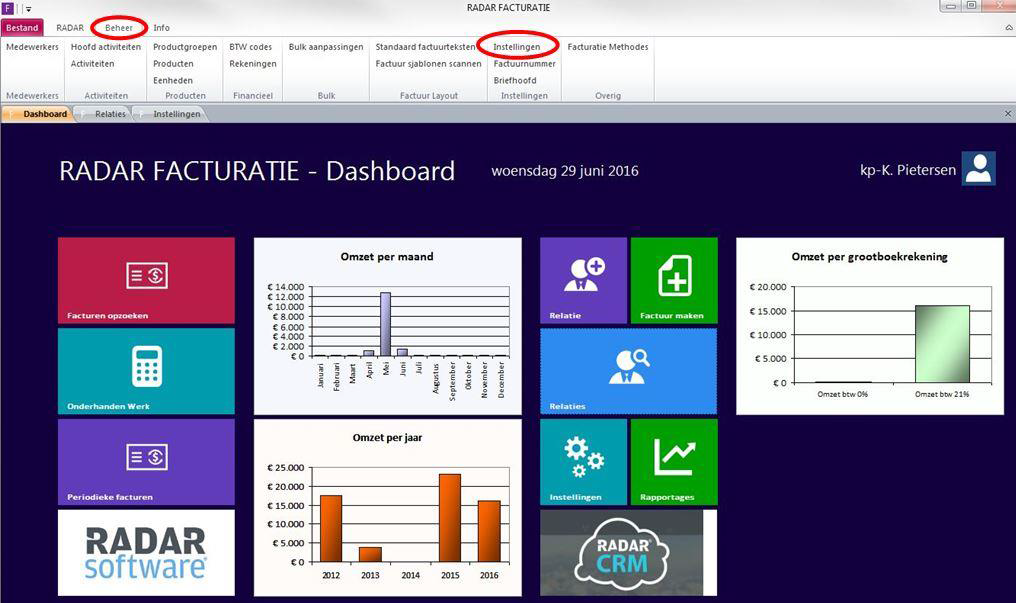
Task: Open the Onderhanden Werk calculator tile
Action: [x=146, y=371]
